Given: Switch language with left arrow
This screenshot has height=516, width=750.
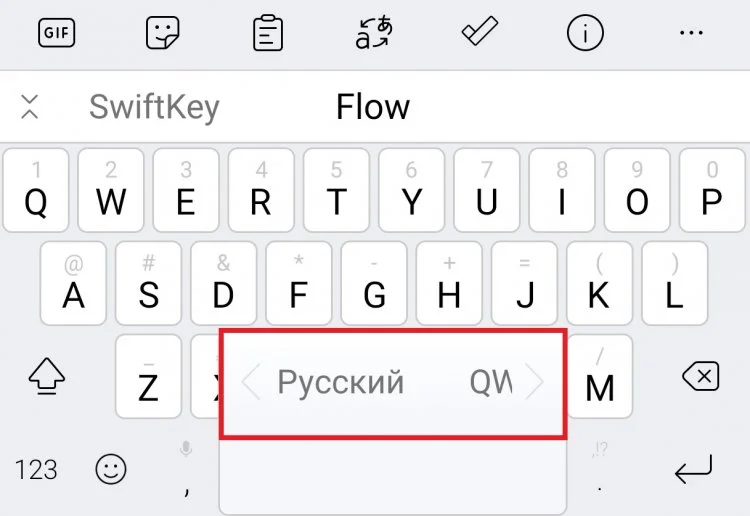Looking at the screenshot, I should click(251, 382).
